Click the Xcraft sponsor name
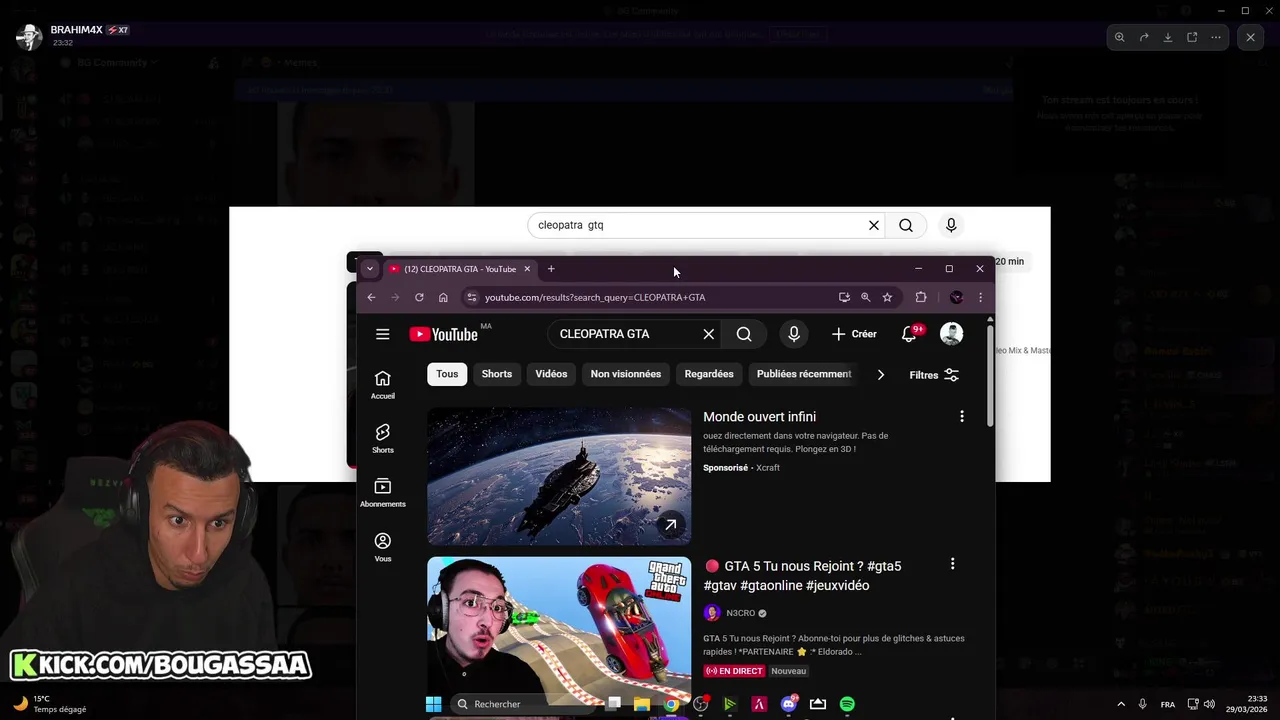 click(x=768, y=468)
